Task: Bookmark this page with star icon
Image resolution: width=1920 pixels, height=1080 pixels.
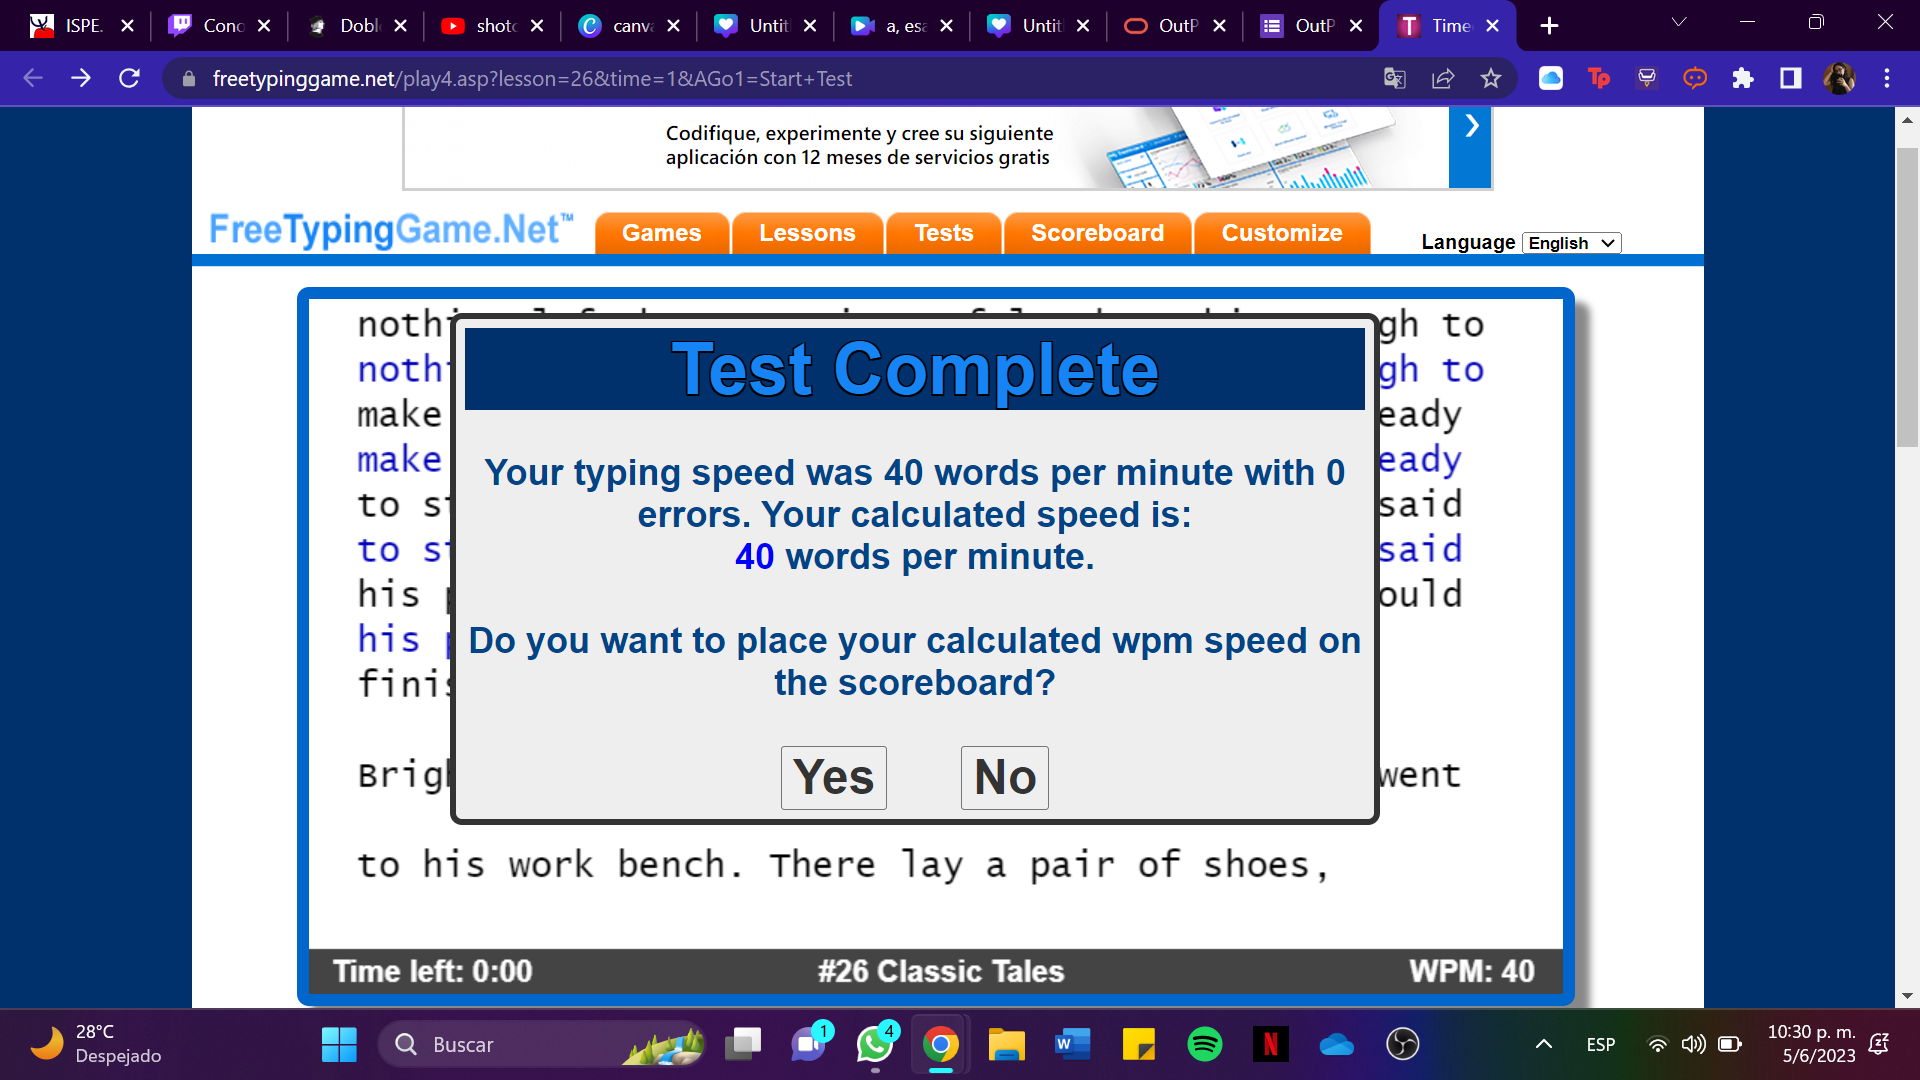Action: pos(1491,78)
